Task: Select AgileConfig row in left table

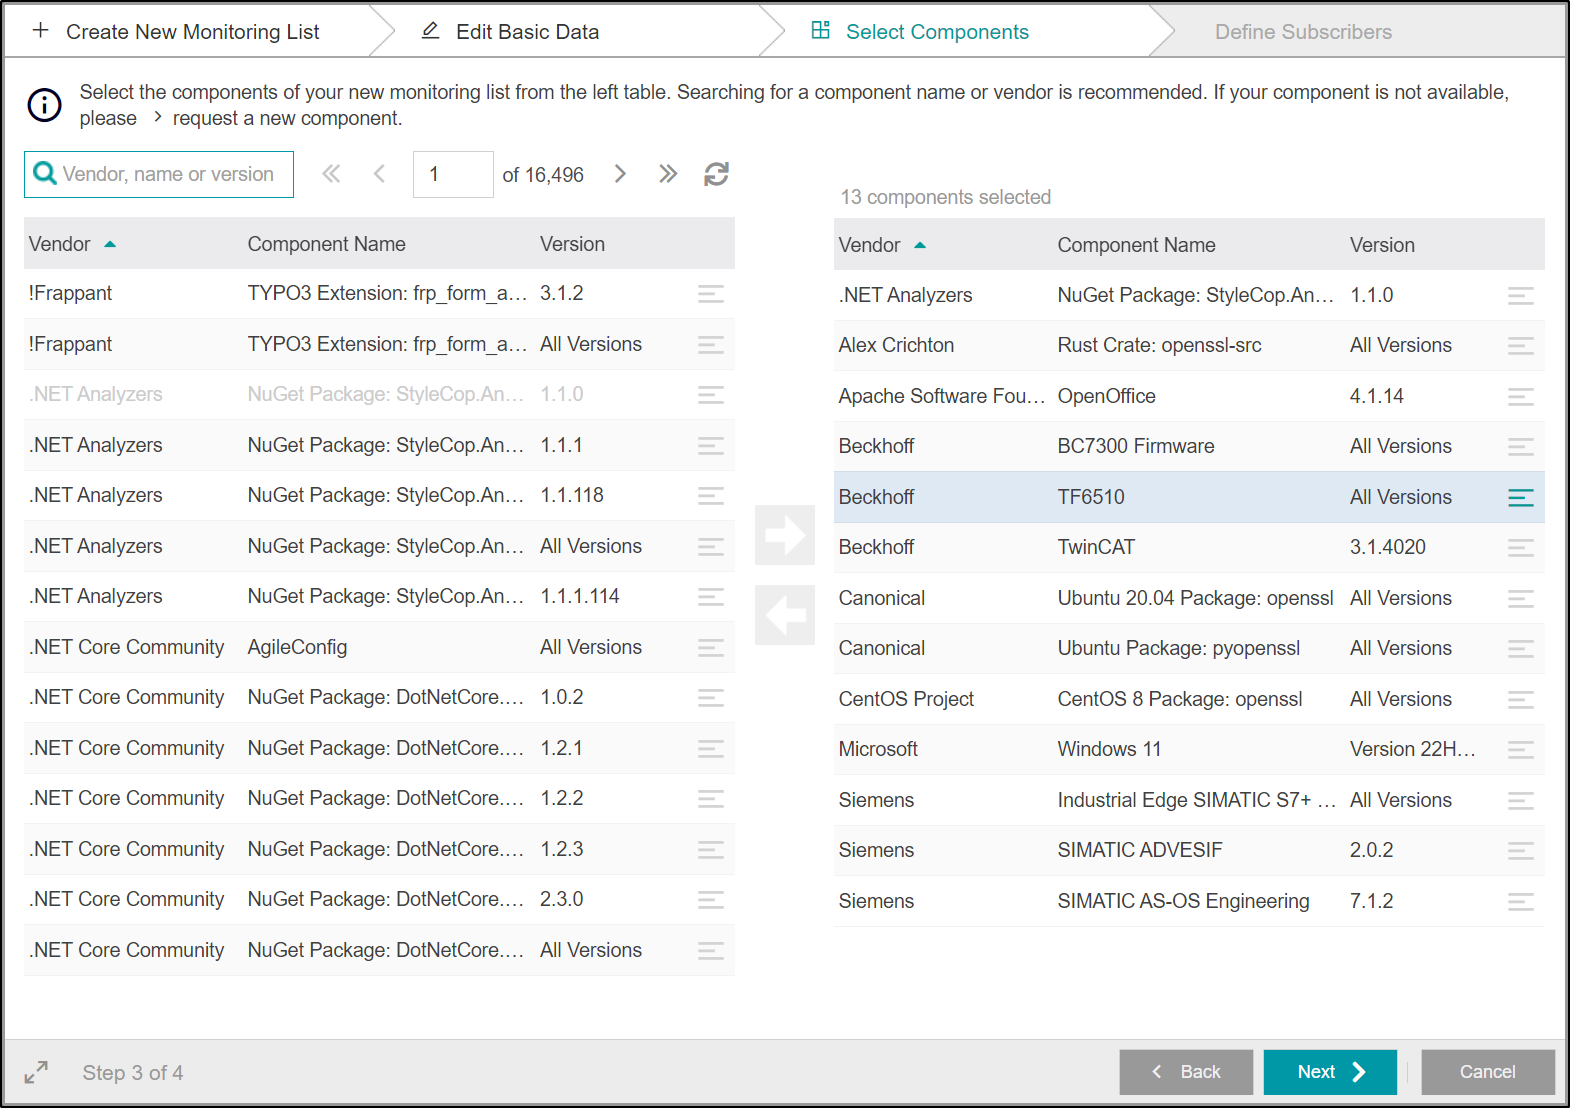Action: (x=379, y=647)
